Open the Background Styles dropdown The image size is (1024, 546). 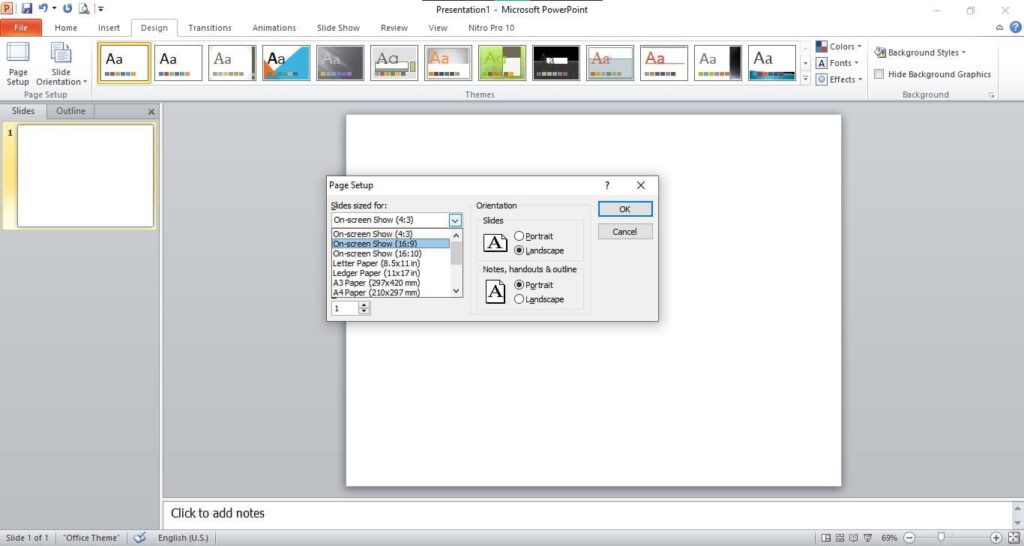point(920,52)
